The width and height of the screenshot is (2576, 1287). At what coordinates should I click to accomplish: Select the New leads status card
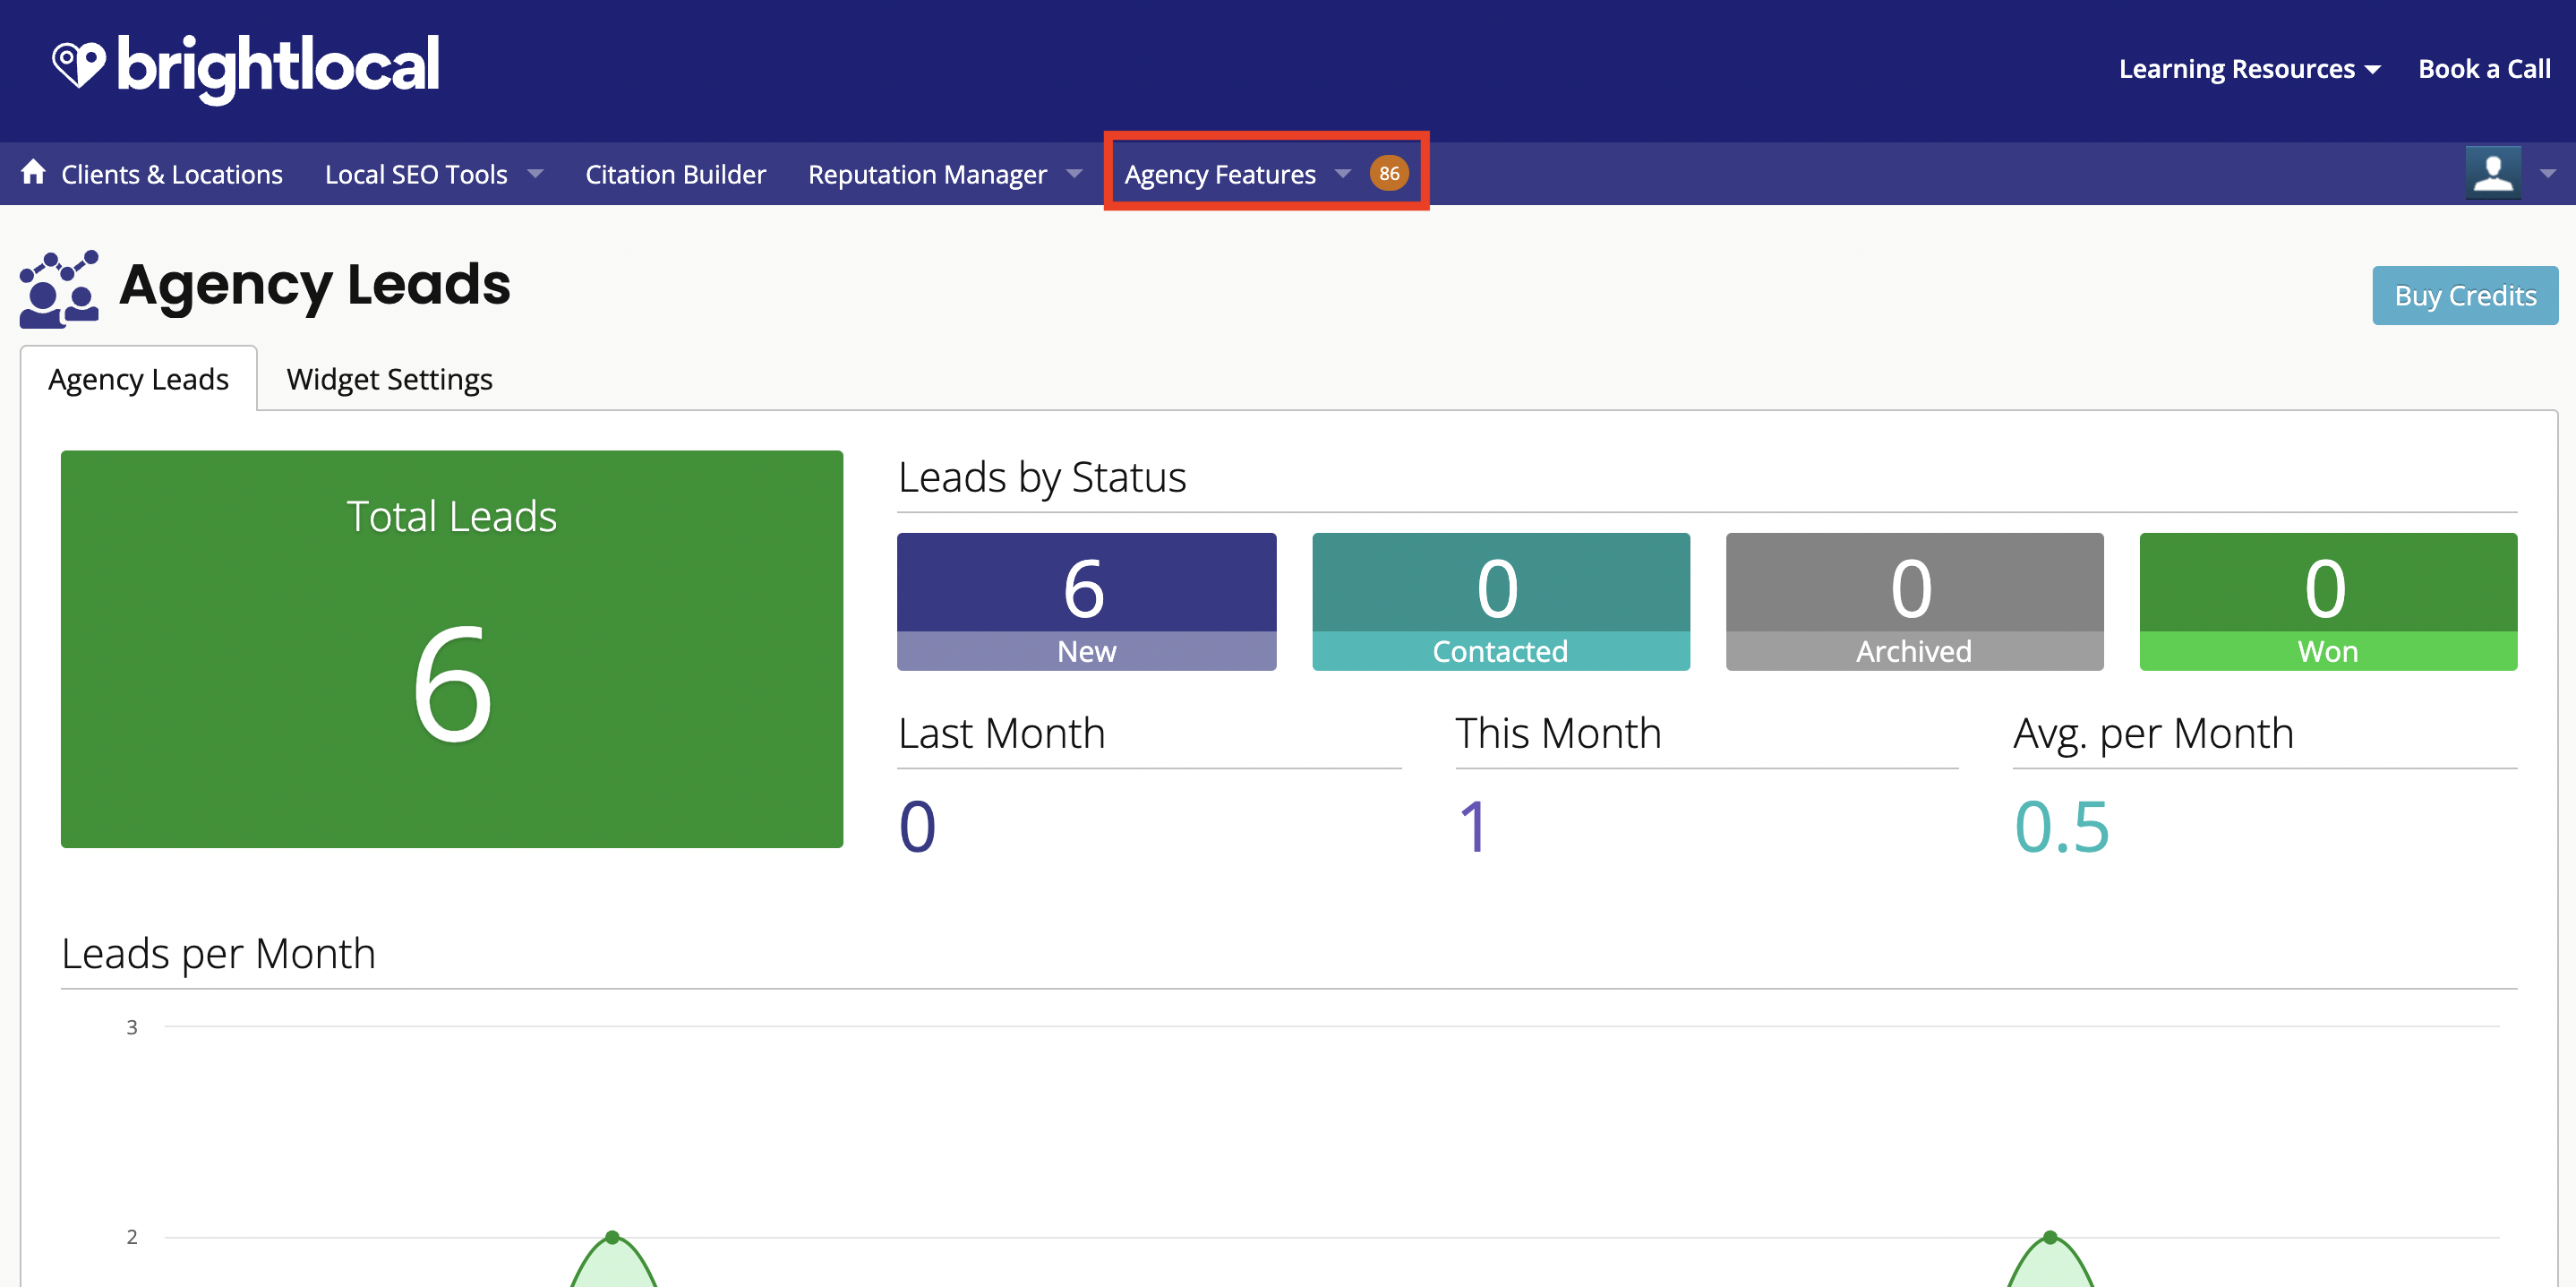(x=1086, y=601)
